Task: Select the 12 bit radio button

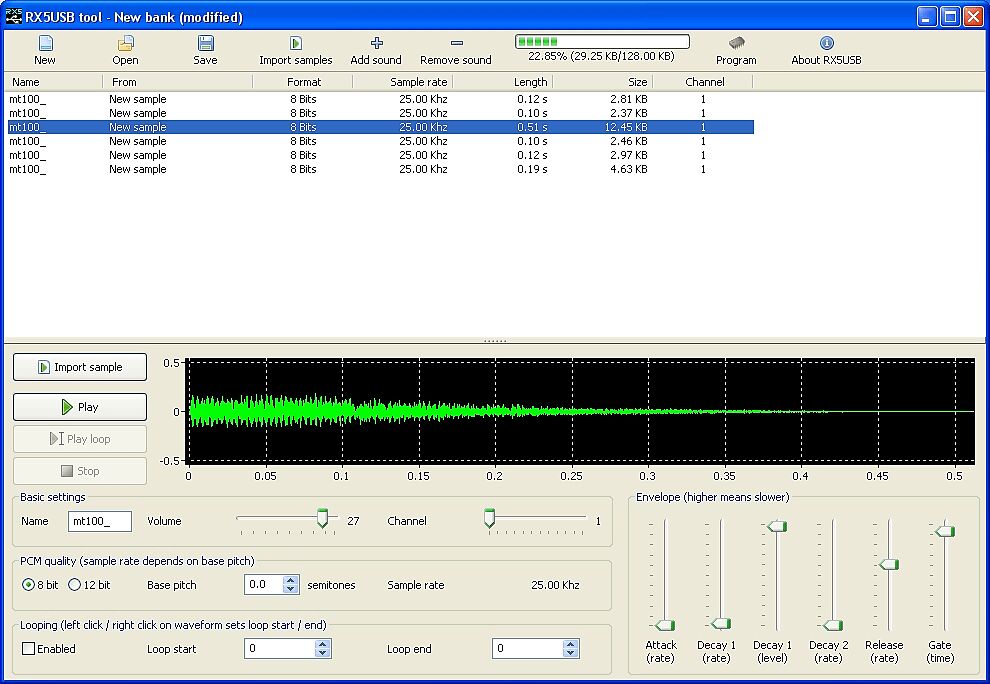Action: 75,585
